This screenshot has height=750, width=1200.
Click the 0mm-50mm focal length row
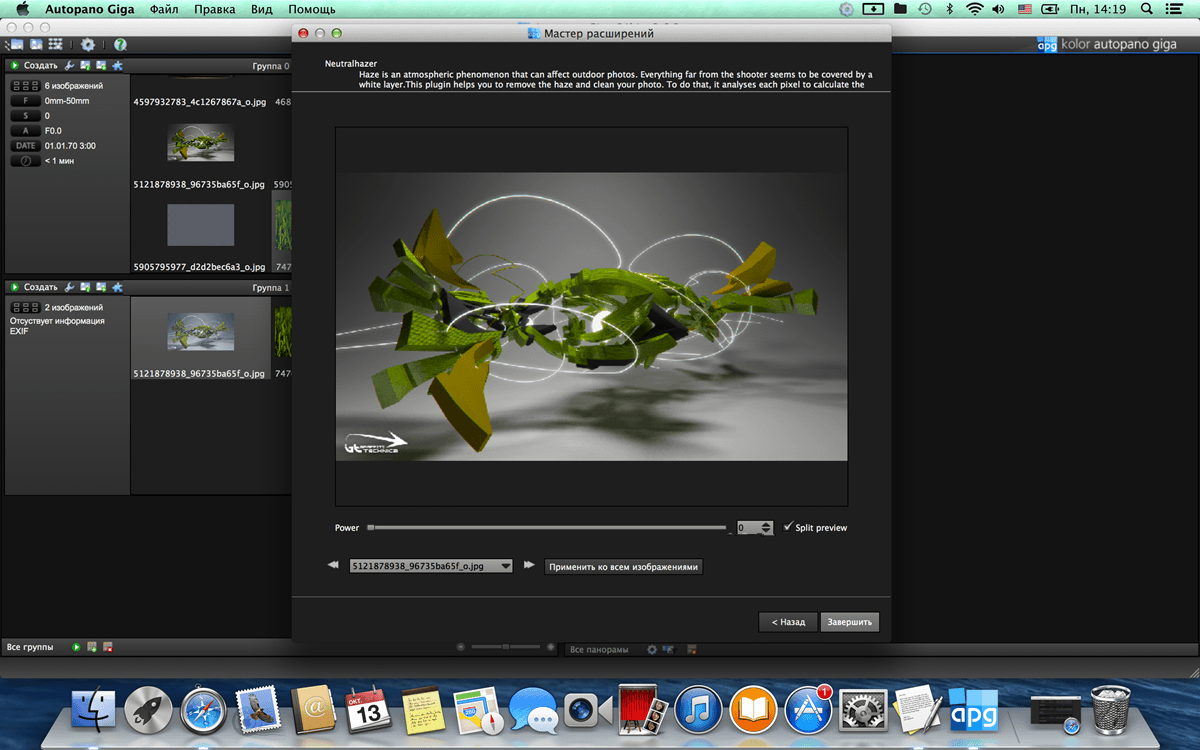click(x=49, y=101)
